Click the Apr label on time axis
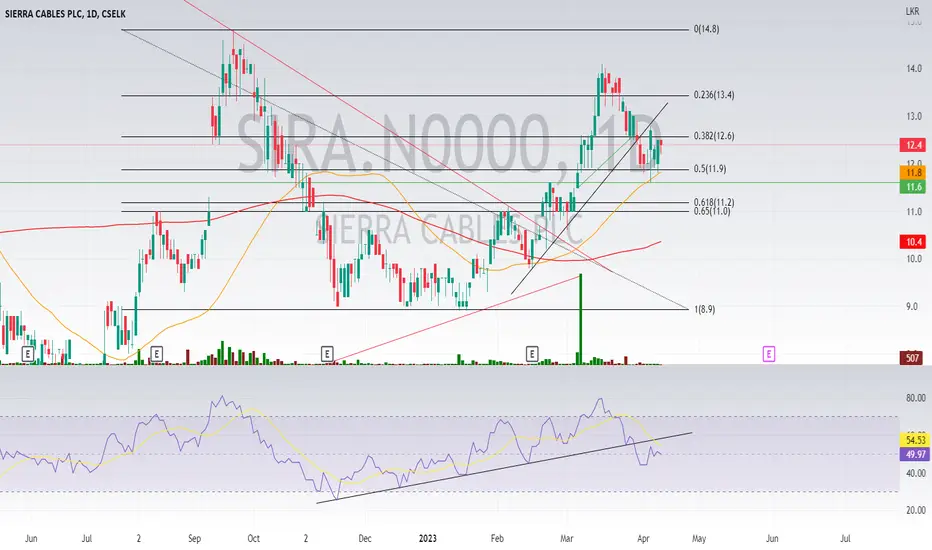This screenshot has height=550, width=932. coord(643,539)
